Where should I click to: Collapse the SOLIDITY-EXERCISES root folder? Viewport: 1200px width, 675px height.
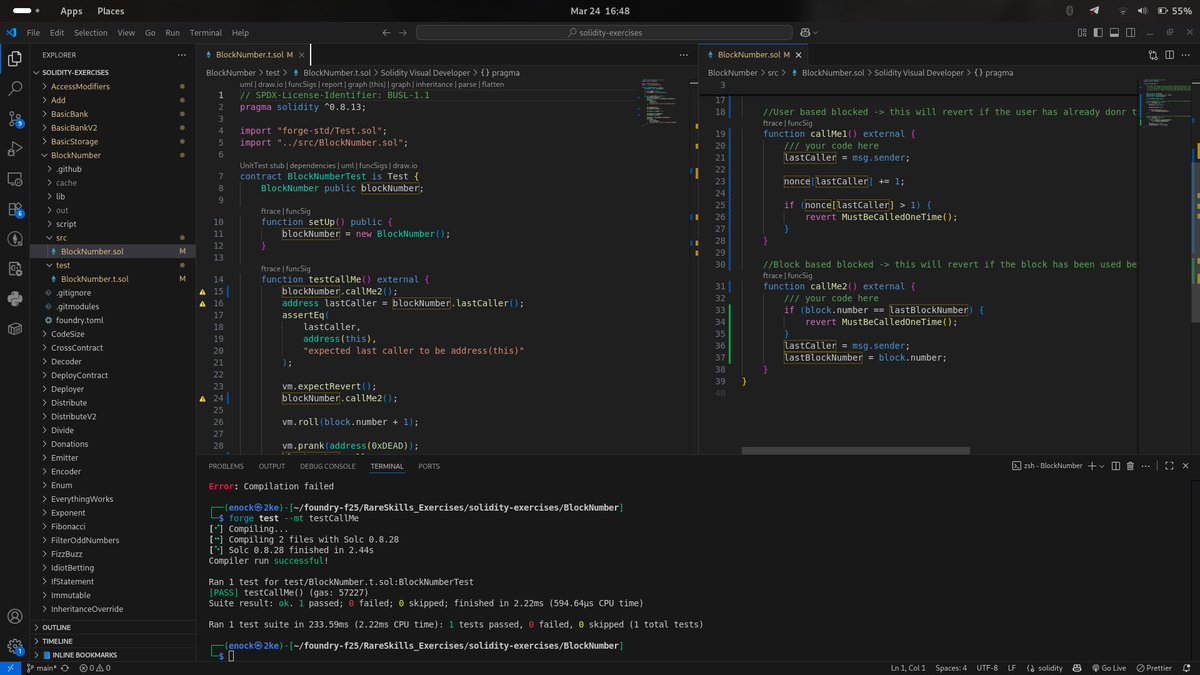[x=113, y=73]
